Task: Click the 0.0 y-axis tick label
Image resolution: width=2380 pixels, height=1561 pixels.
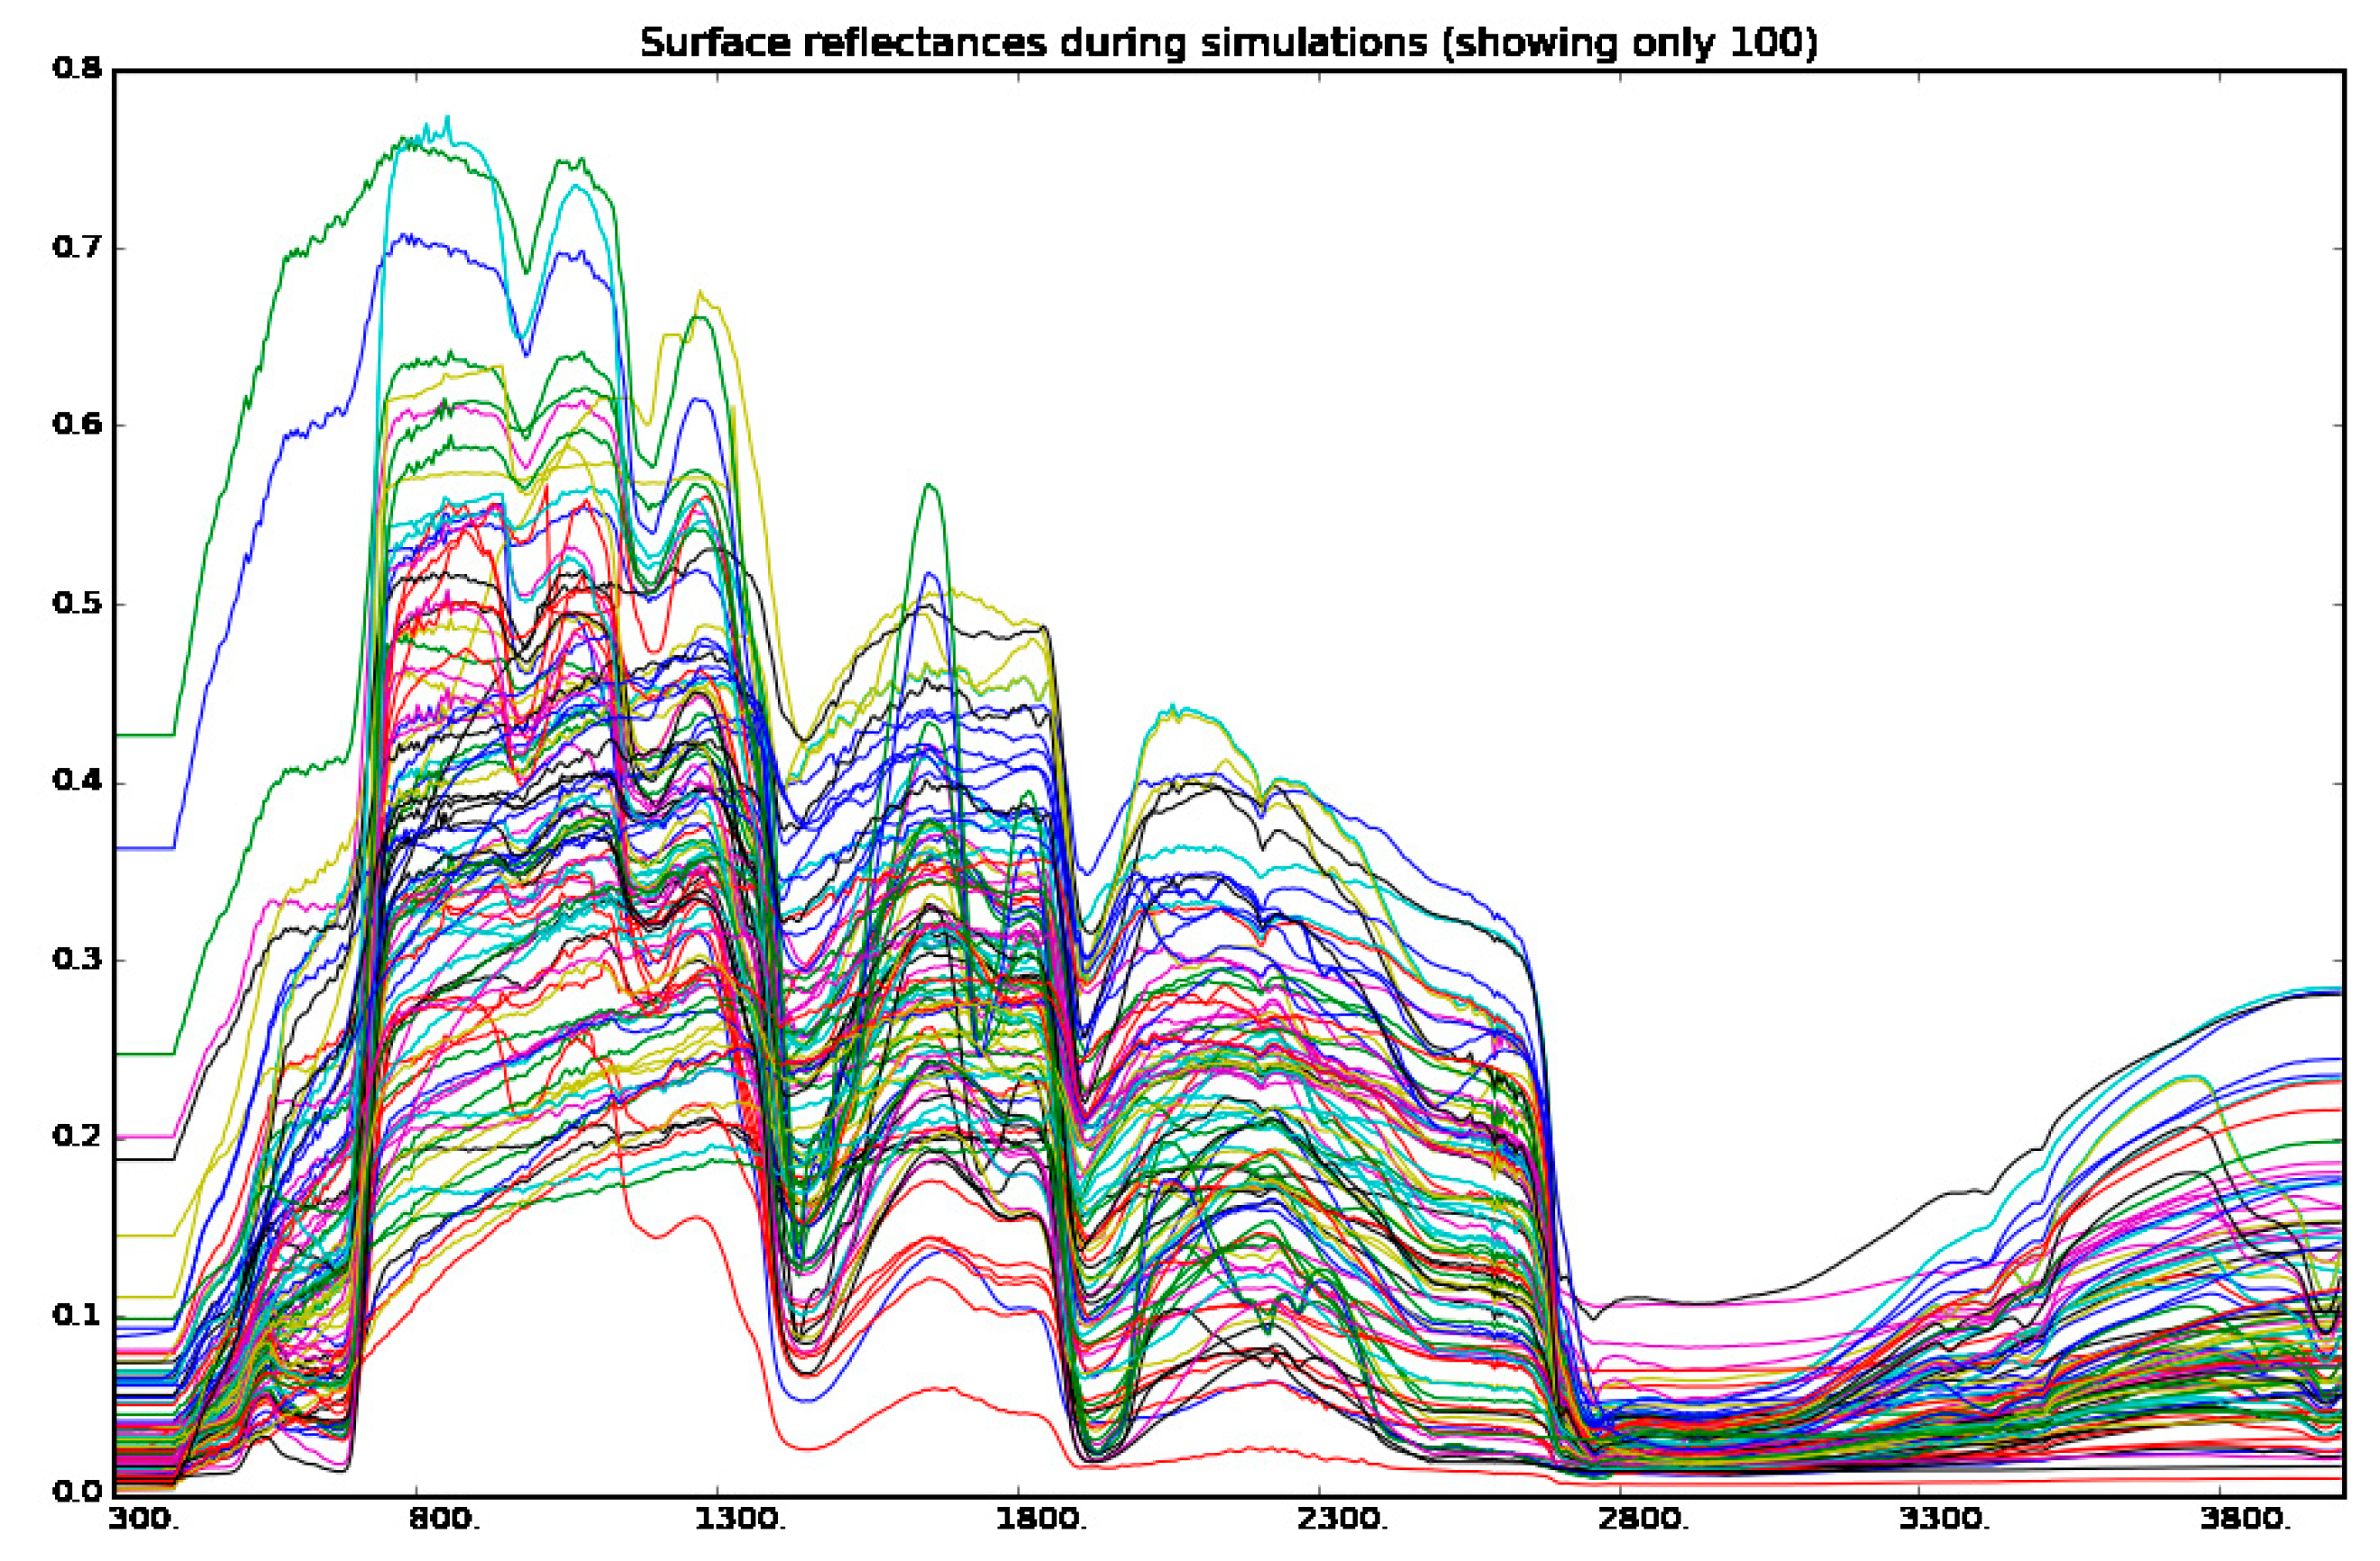Action: pos(78,1490)
